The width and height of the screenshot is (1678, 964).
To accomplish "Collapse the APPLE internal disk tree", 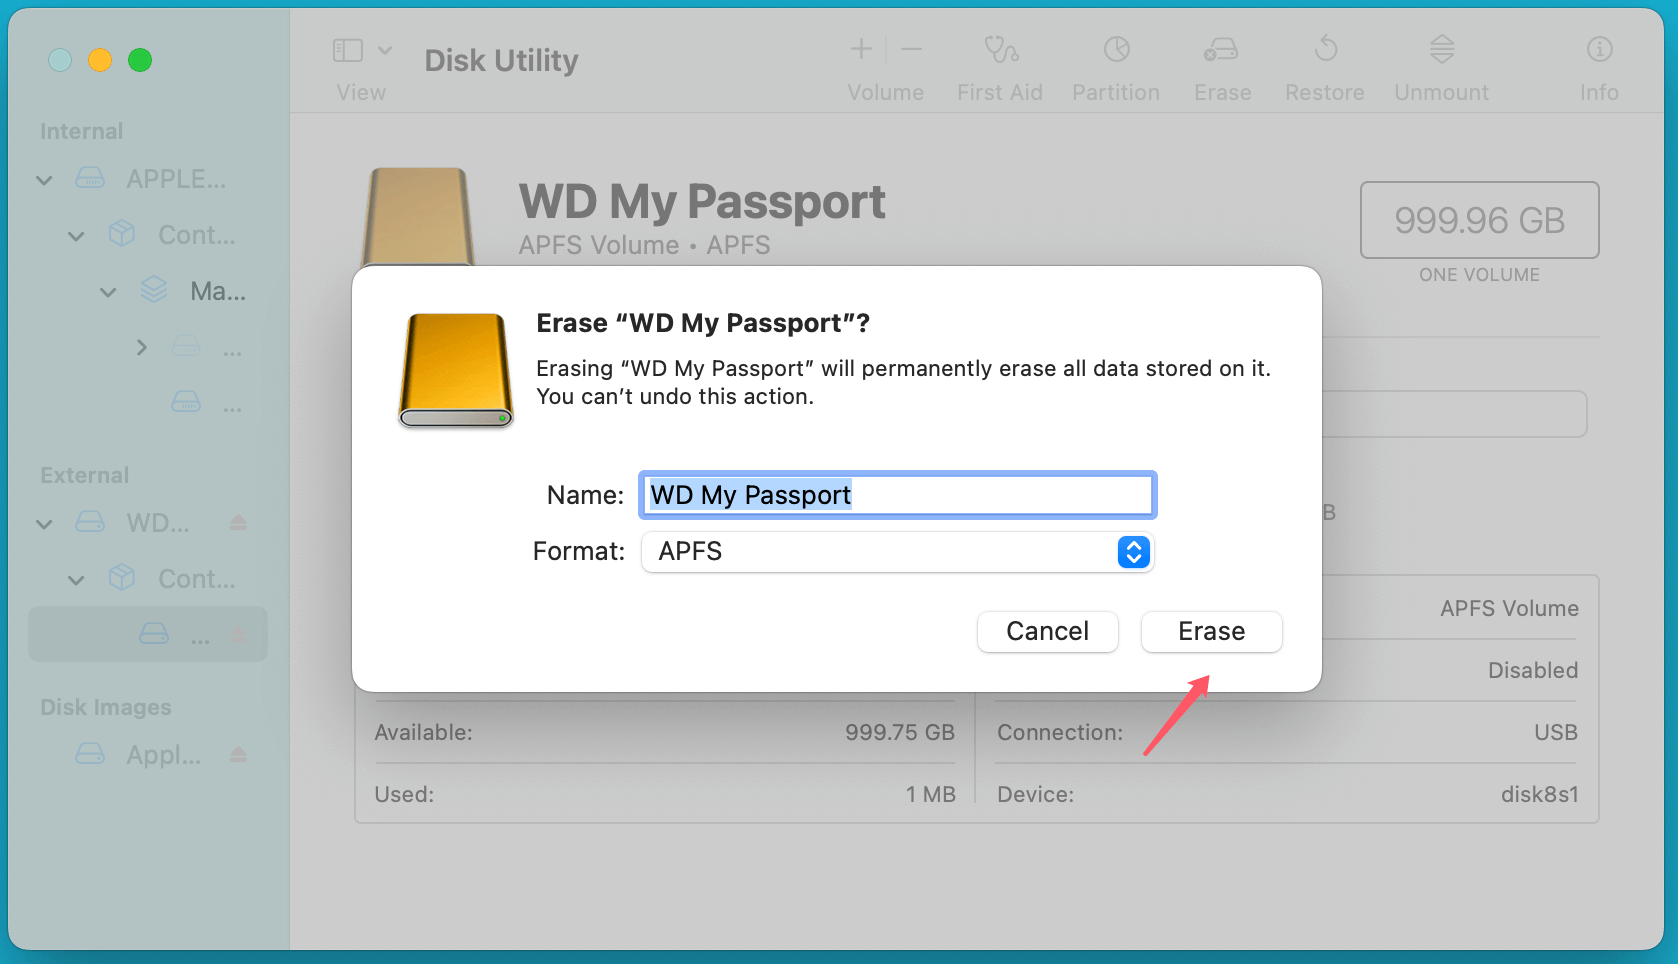I will click(44, 180).
